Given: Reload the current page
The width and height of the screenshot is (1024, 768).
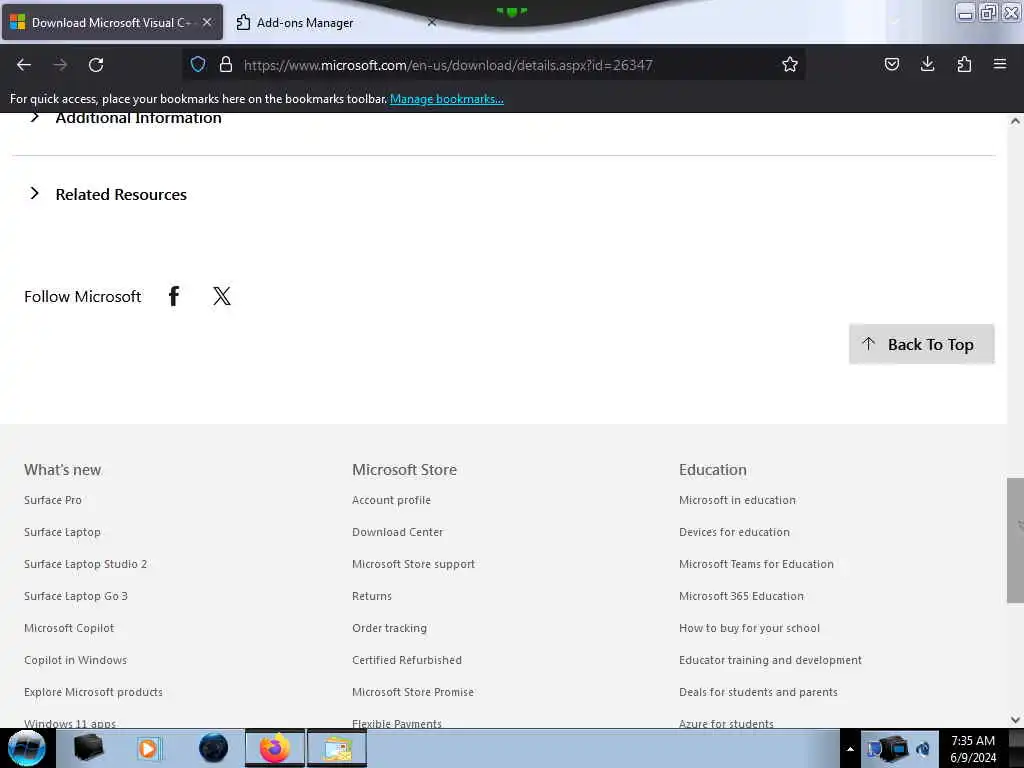Looking at the screenshot, I should click(96, 65).
